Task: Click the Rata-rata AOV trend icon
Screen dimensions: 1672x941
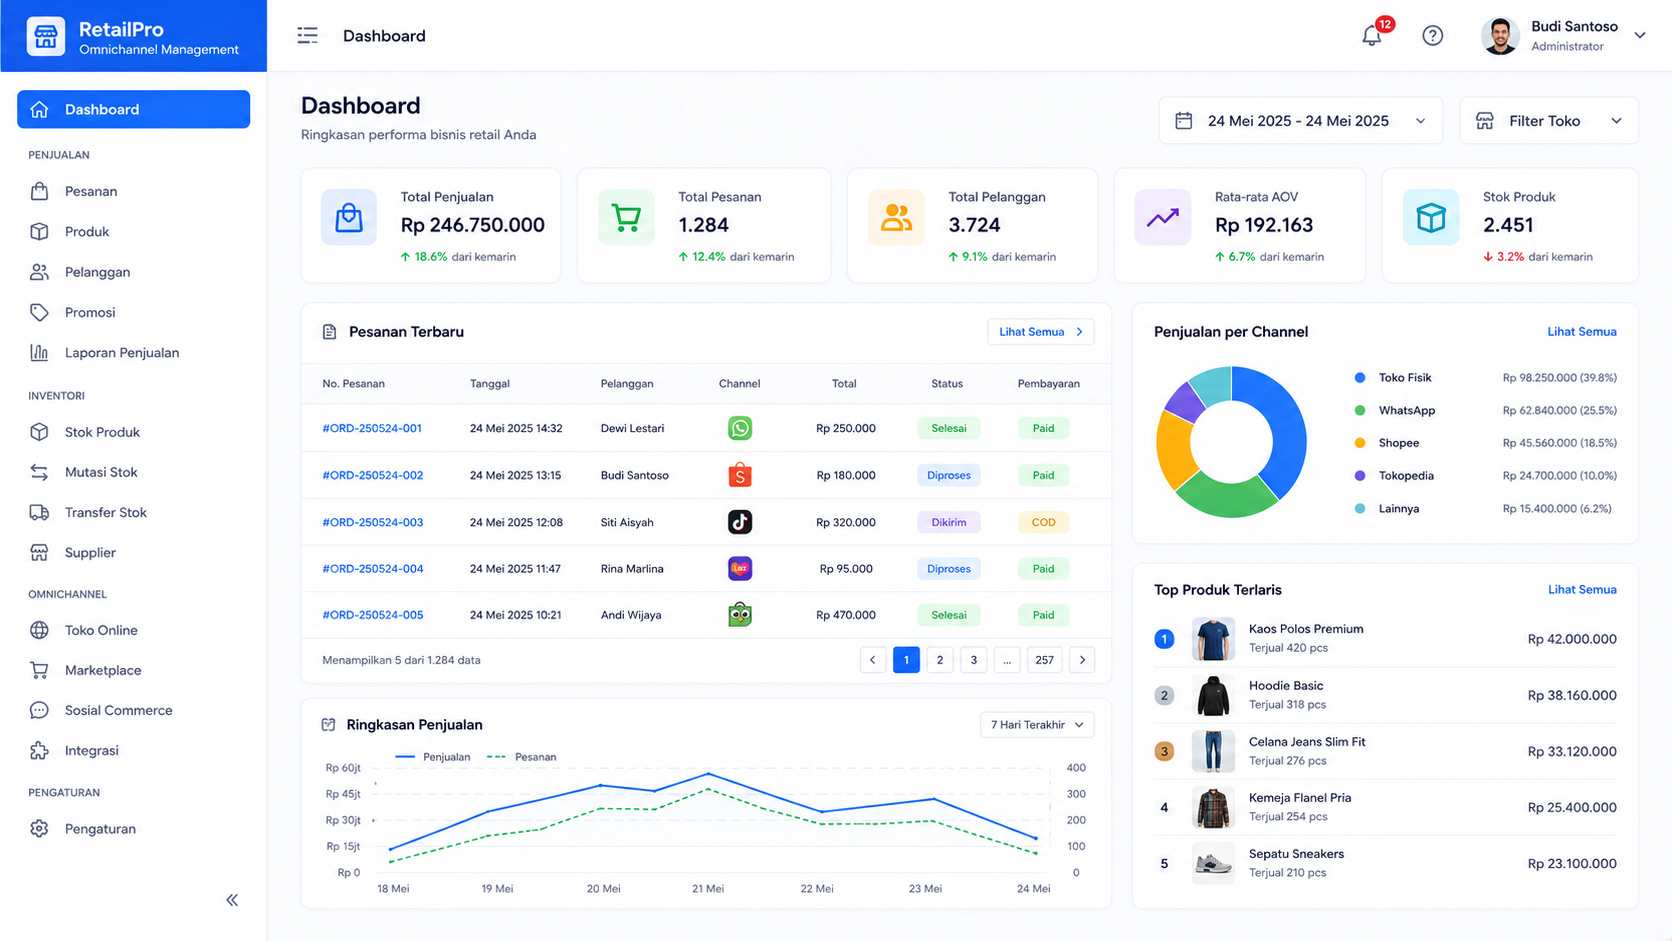Action: pos(1162,217)
